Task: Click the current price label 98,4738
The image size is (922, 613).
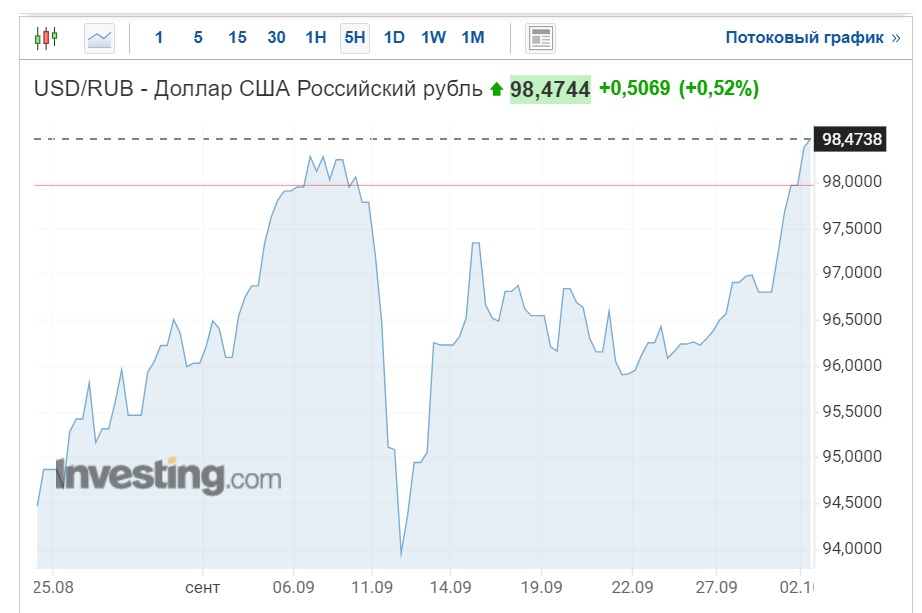Action: pyautogui.click(x=850, y=139)
